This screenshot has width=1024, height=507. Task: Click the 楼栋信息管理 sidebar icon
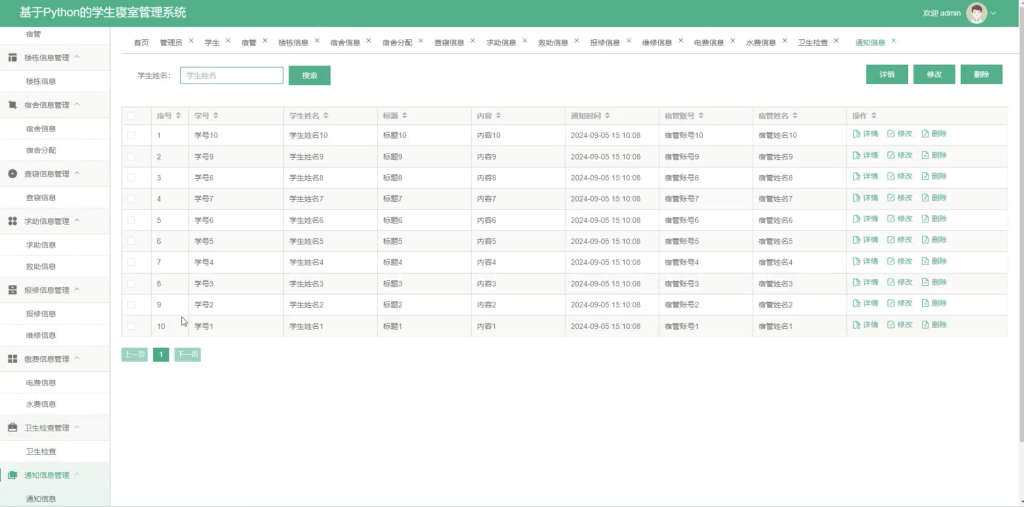coord(12,57)
